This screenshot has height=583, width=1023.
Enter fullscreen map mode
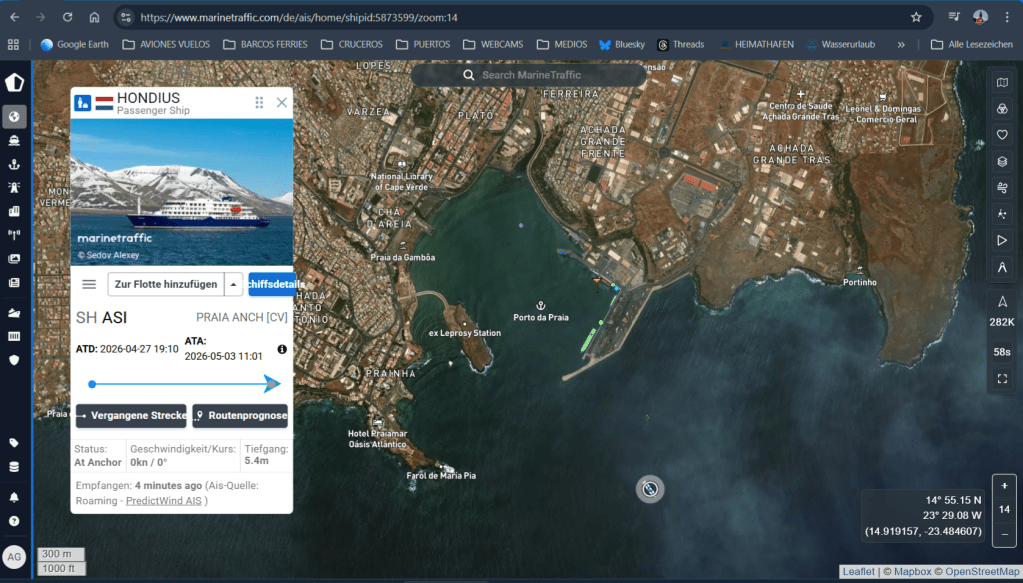click(1002, 379)
